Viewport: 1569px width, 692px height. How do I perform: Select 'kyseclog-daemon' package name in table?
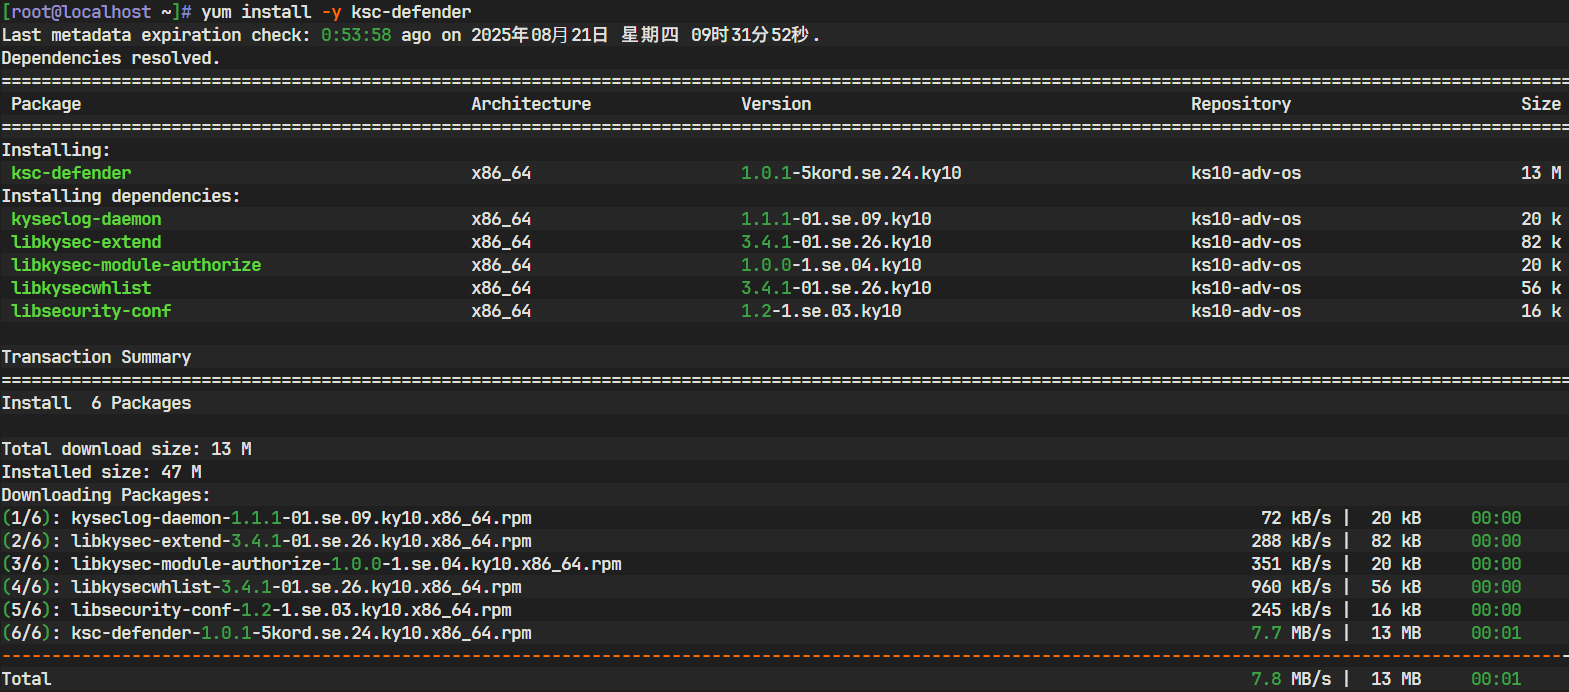click(x=86, y=219)
